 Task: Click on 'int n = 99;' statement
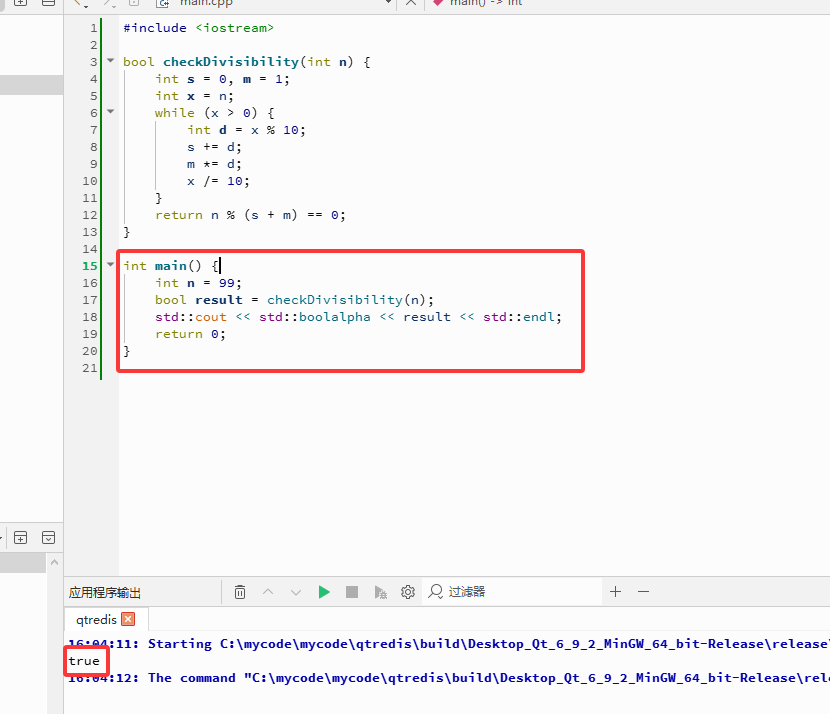pos(199,283)
